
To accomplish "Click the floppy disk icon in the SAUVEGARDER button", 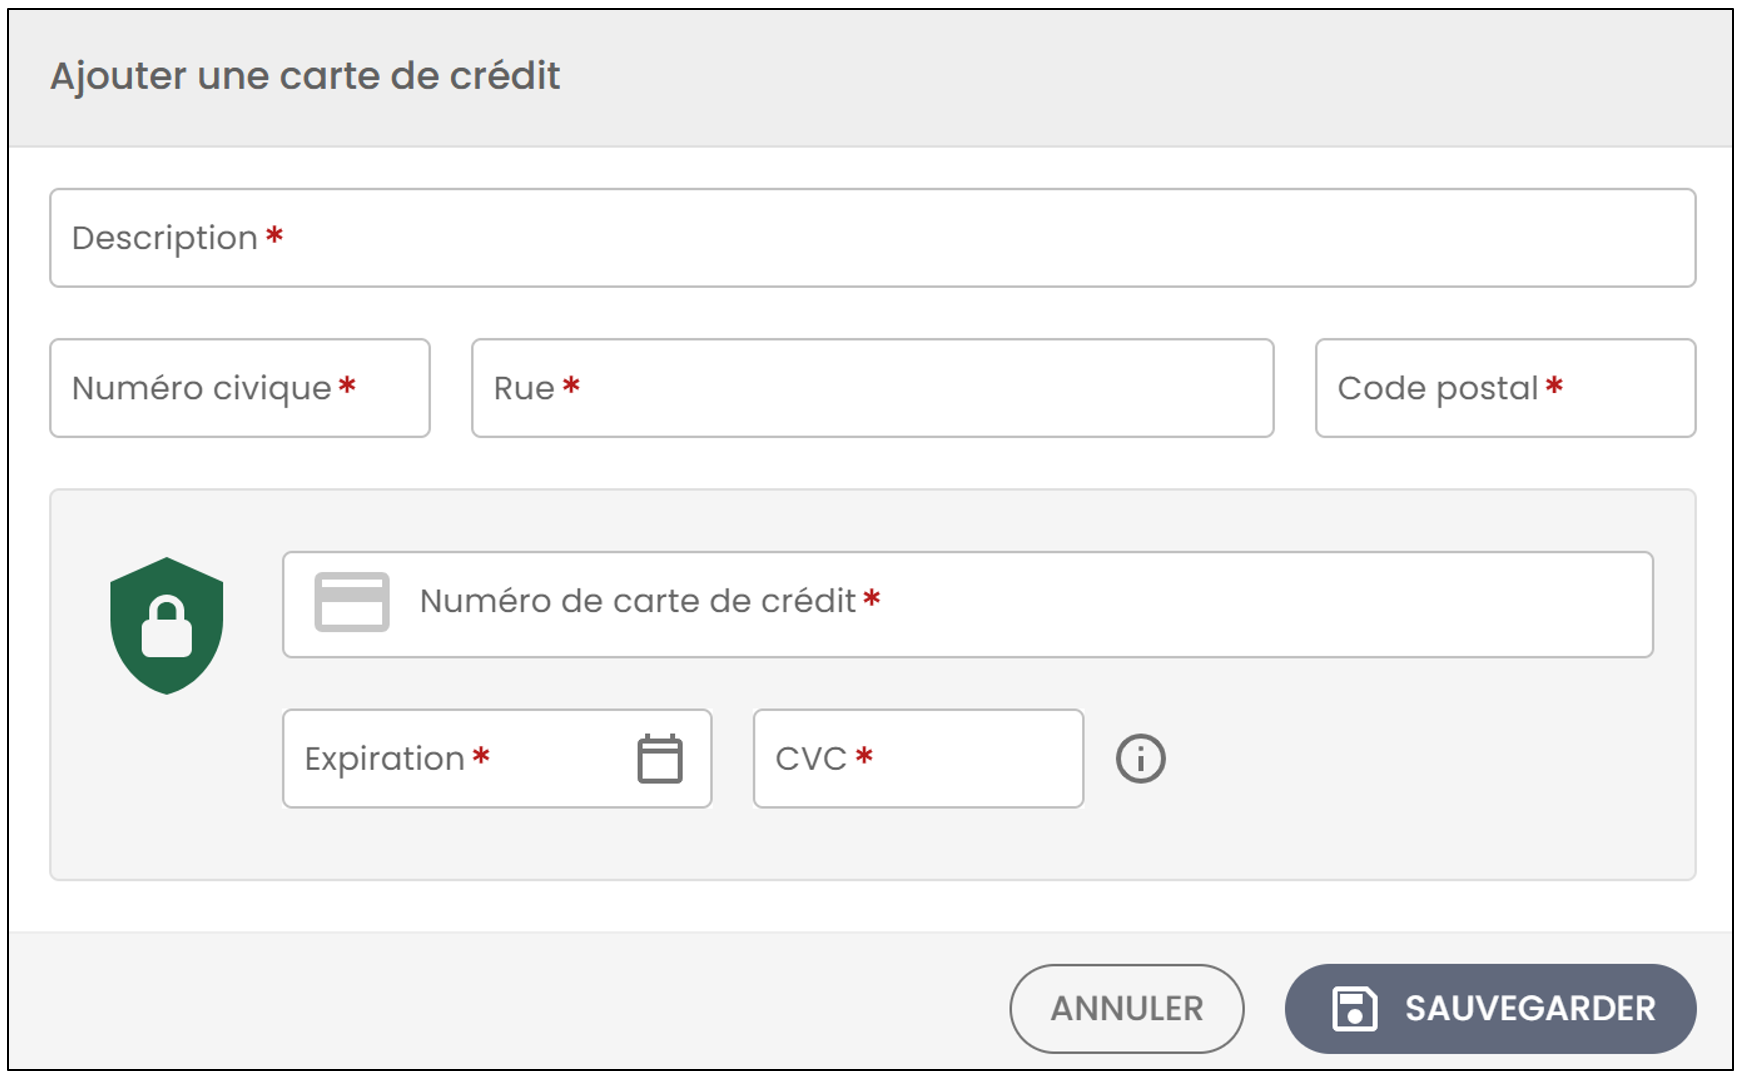I will pyautogui.click(x=1355, y=1009).
